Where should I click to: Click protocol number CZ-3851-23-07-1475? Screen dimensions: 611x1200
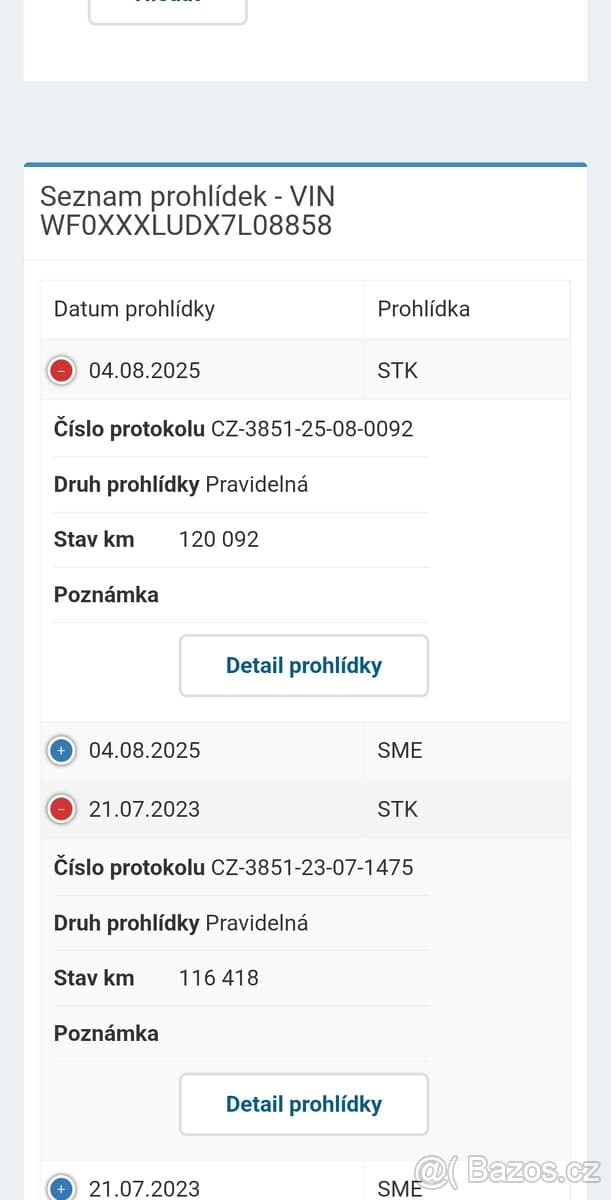coord(312,868)
